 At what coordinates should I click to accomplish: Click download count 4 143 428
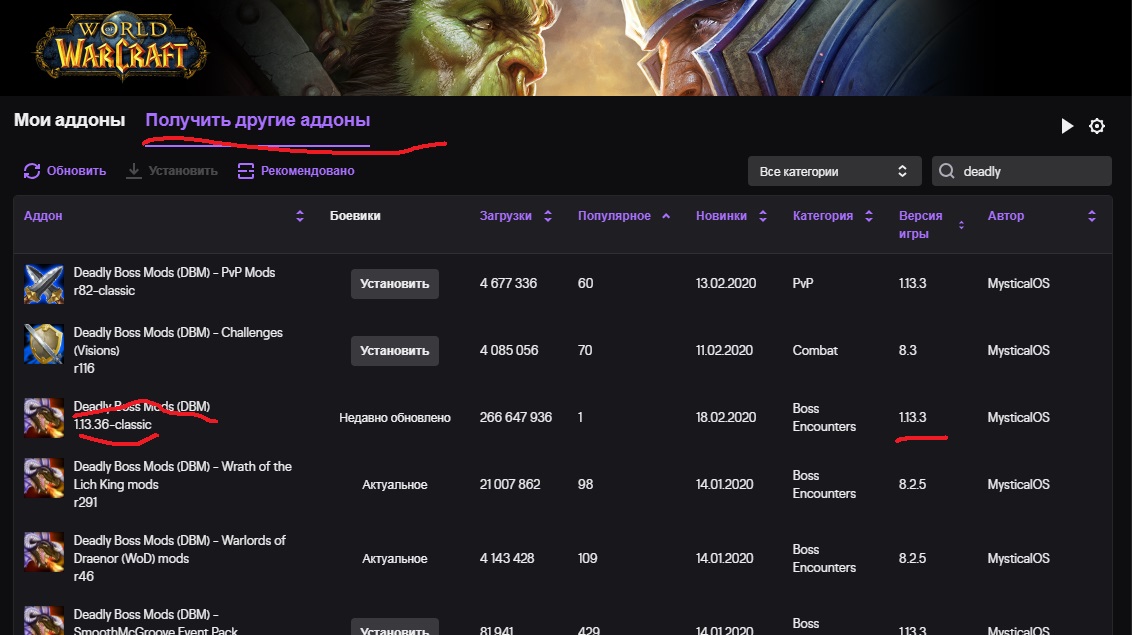[507, 559]
